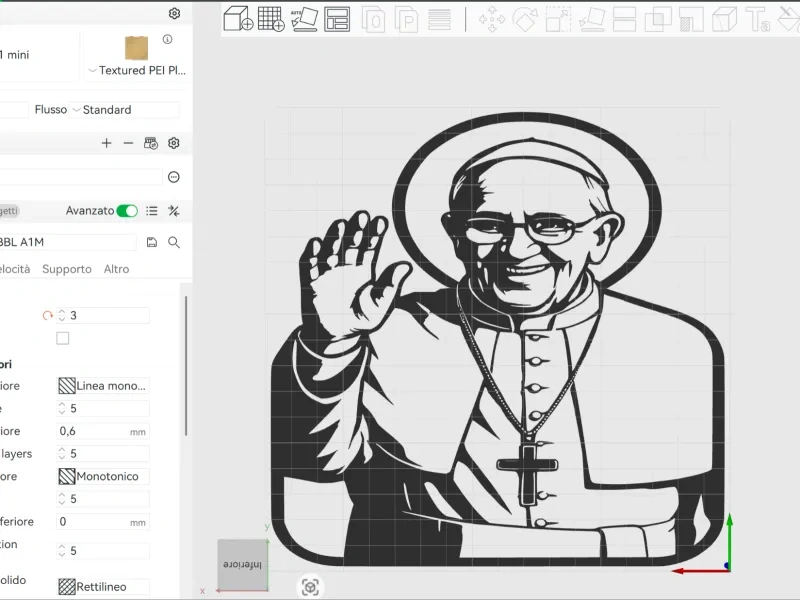Click the view mode icon below the canvas

310,587
